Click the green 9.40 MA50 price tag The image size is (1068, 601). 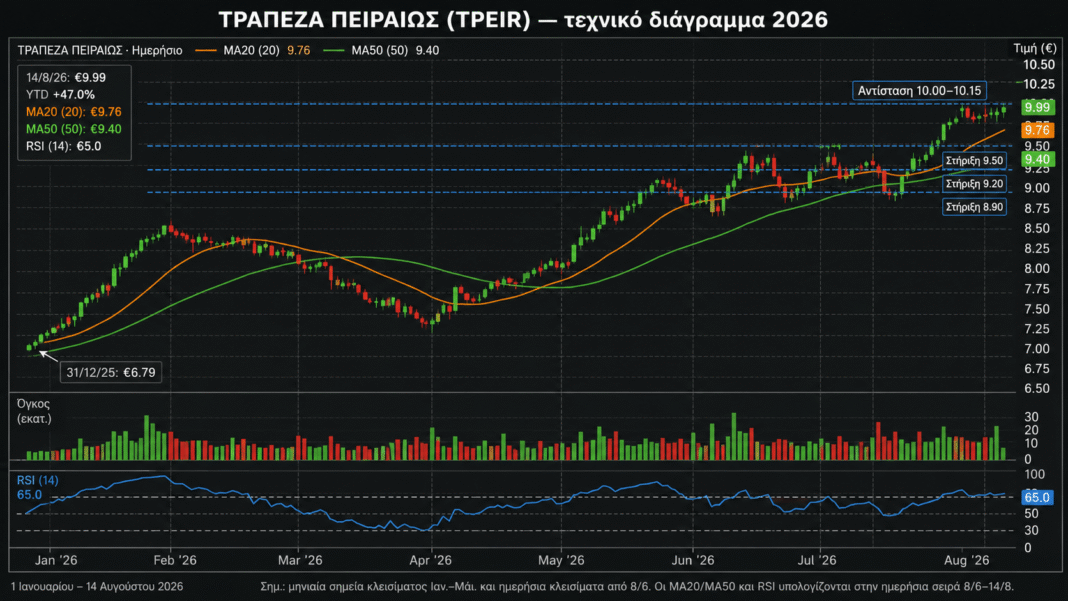[x=1037, y=159]
